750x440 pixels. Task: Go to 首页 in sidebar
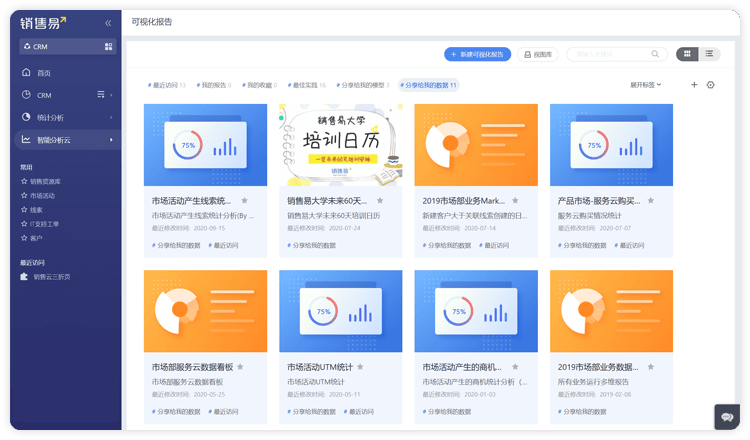click(x=44, y=73)
